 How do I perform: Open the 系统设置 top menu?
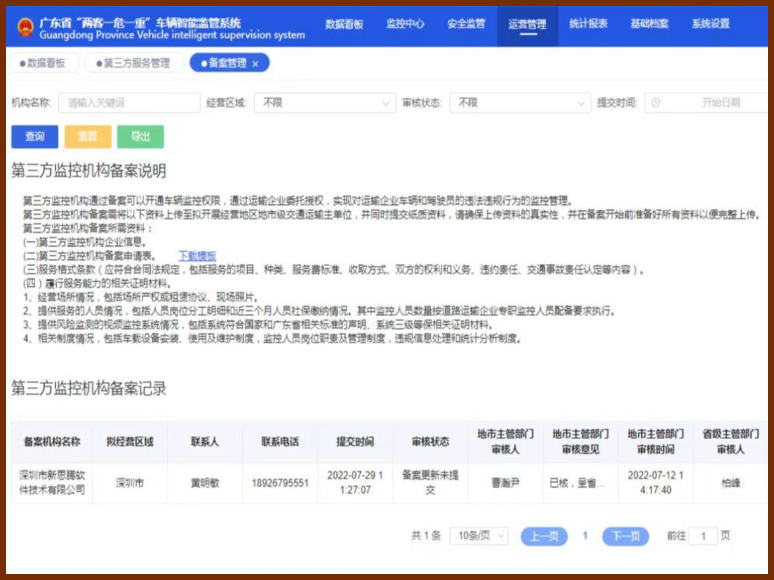710,24
